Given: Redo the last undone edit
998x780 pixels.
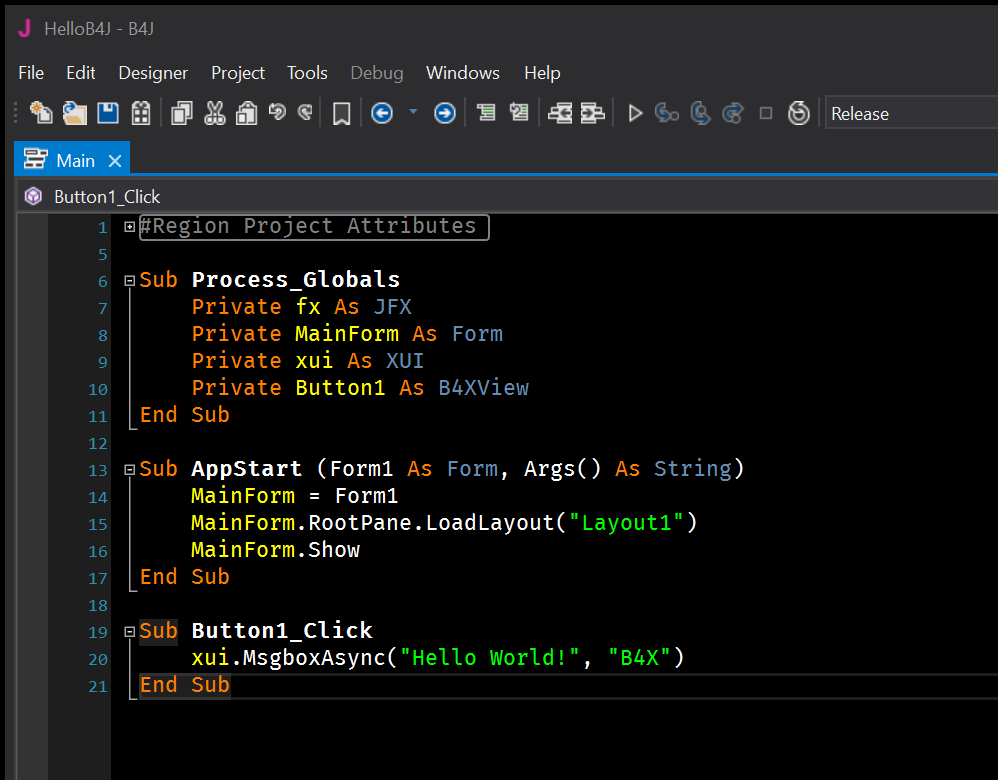Looking at the screenshot, I should tap(306, 113).
